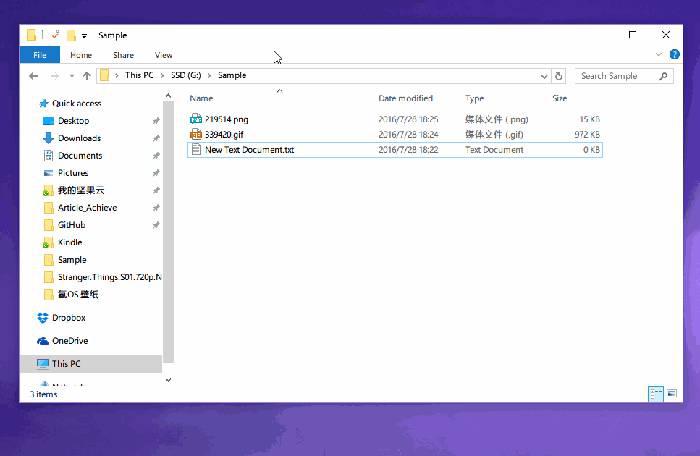The height and width of the screenshot is (456, 700).
Task: Open the Stranger.Things.S01.720p folder
Action: pyautogui.click(x=109, y=277)
